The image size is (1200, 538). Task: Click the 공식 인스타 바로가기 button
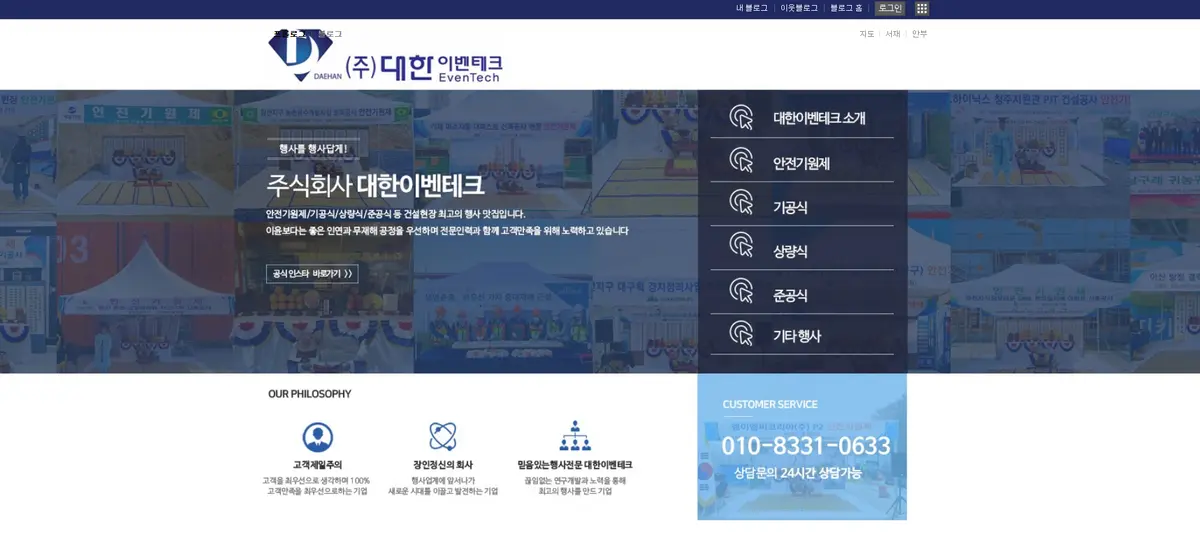point(312,274)
